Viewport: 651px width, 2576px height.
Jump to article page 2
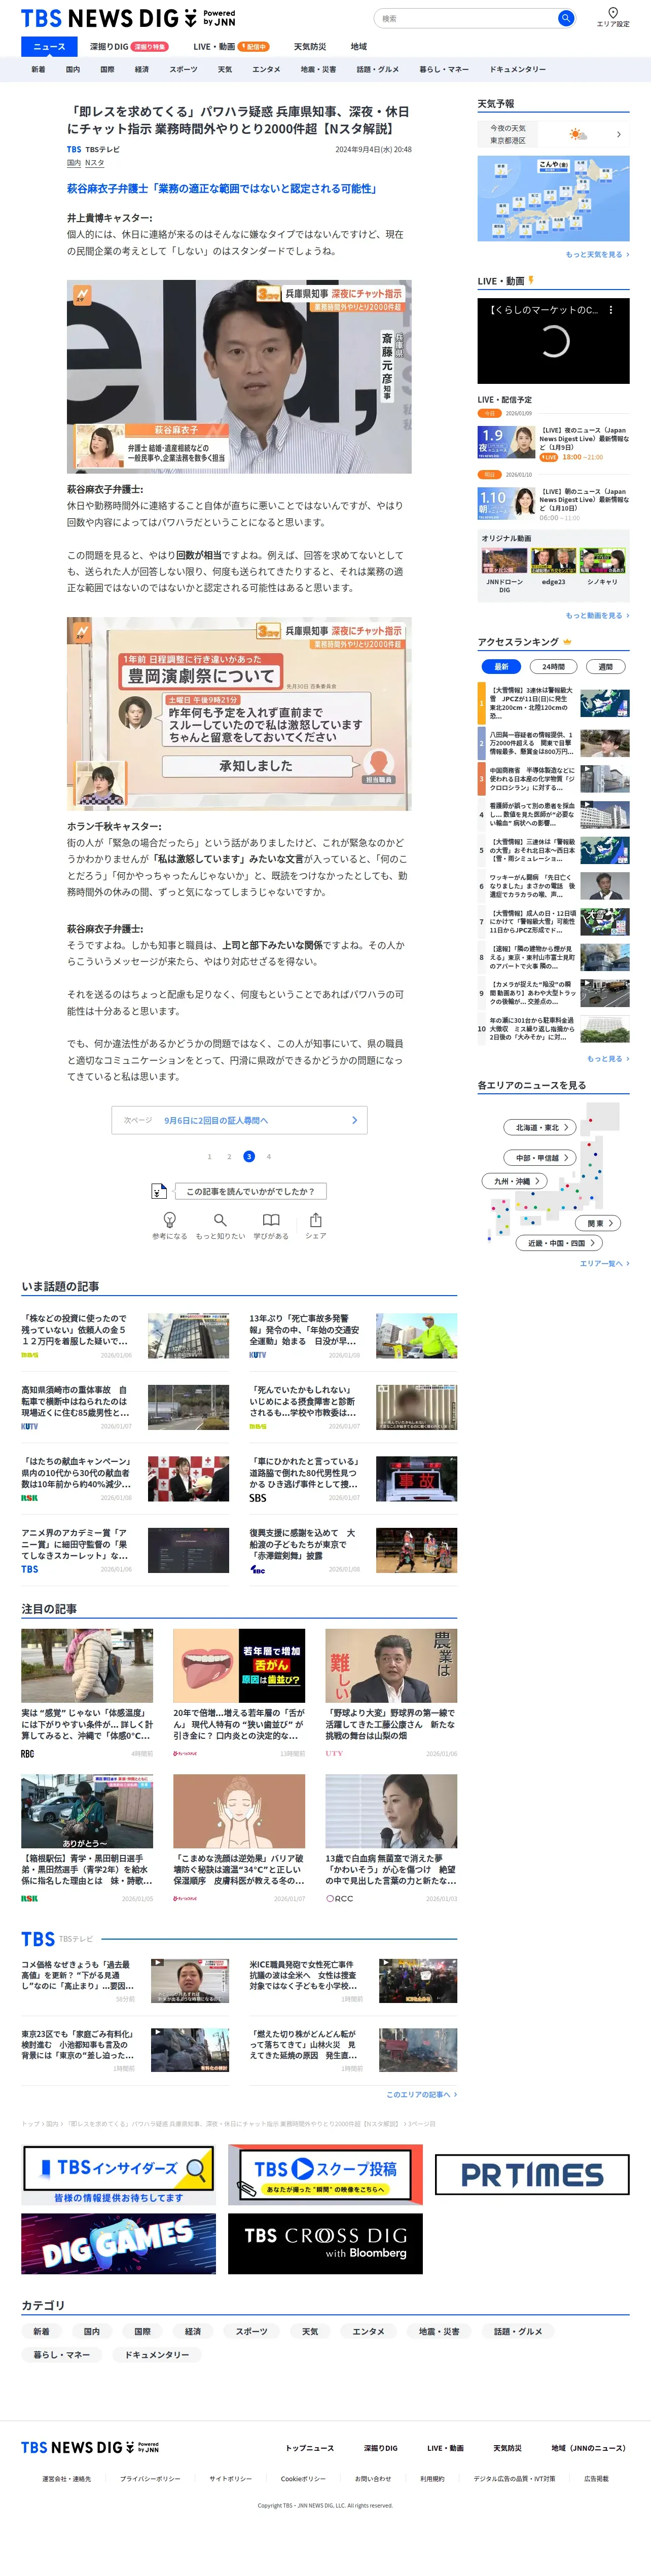[229, 1156]
